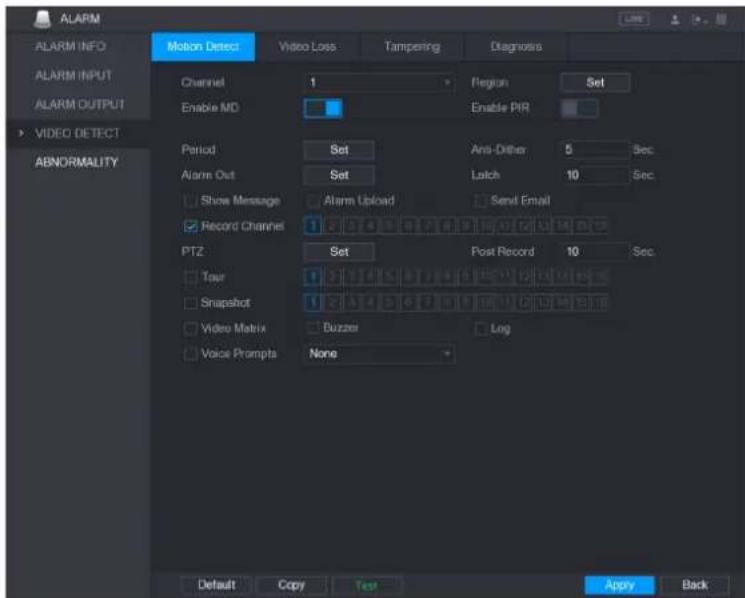The image size is (745, 598).
Task: Switch to the Motion Detect tab
Action: point(203,47)
